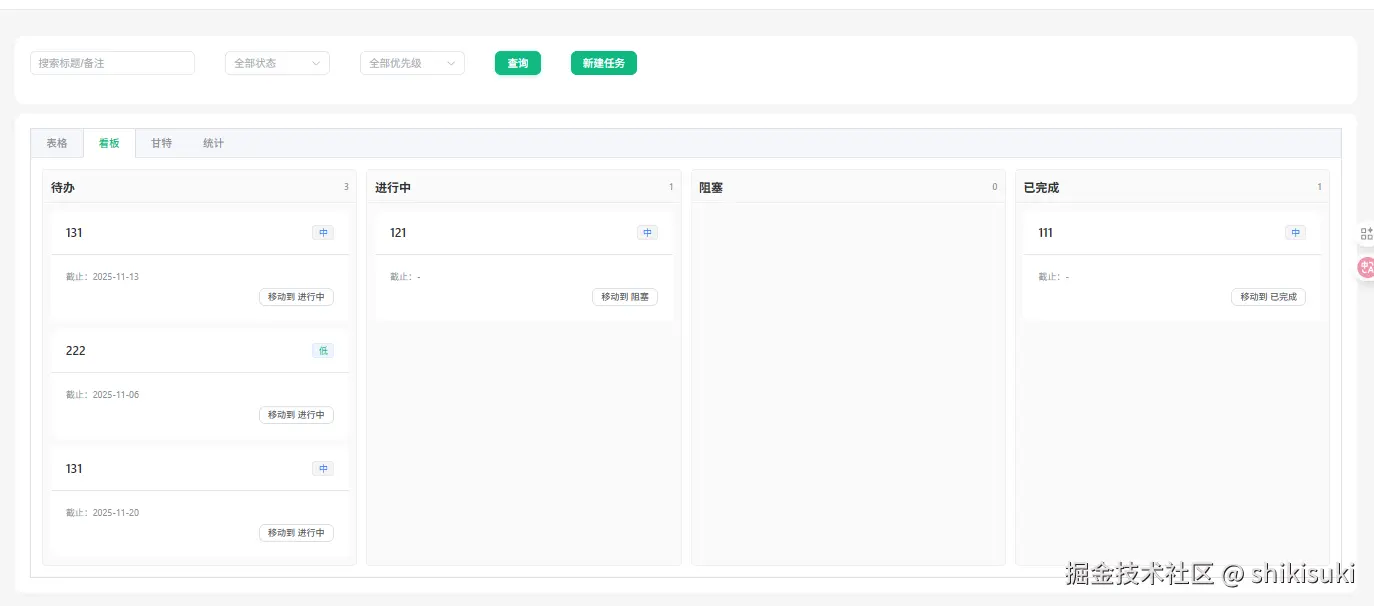Click the 中 priority badge on bottom 131 task
The image size is (1374, 606).
(x=322, y=468)
